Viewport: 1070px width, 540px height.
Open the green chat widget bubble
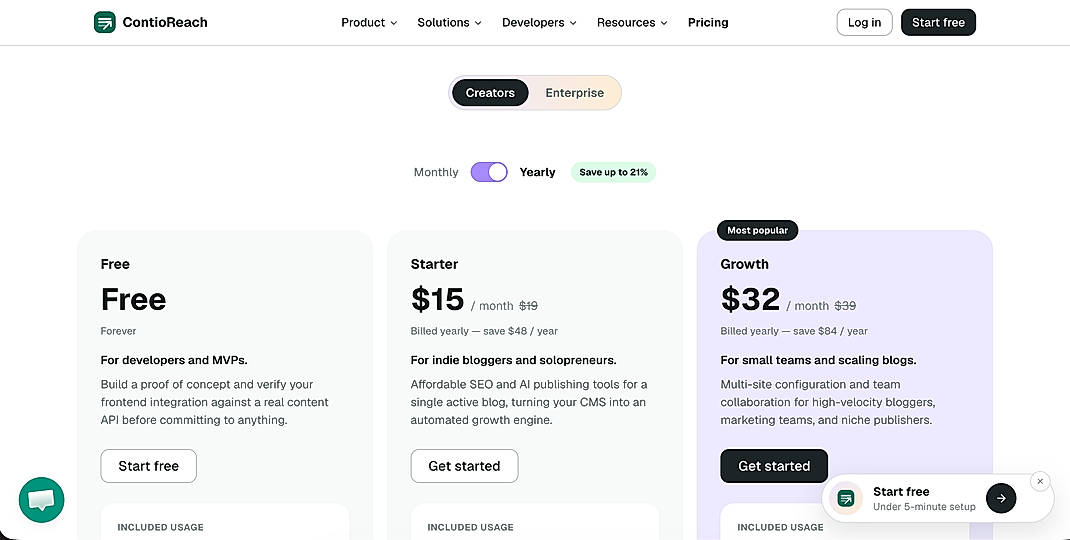(x=42, y=500)
